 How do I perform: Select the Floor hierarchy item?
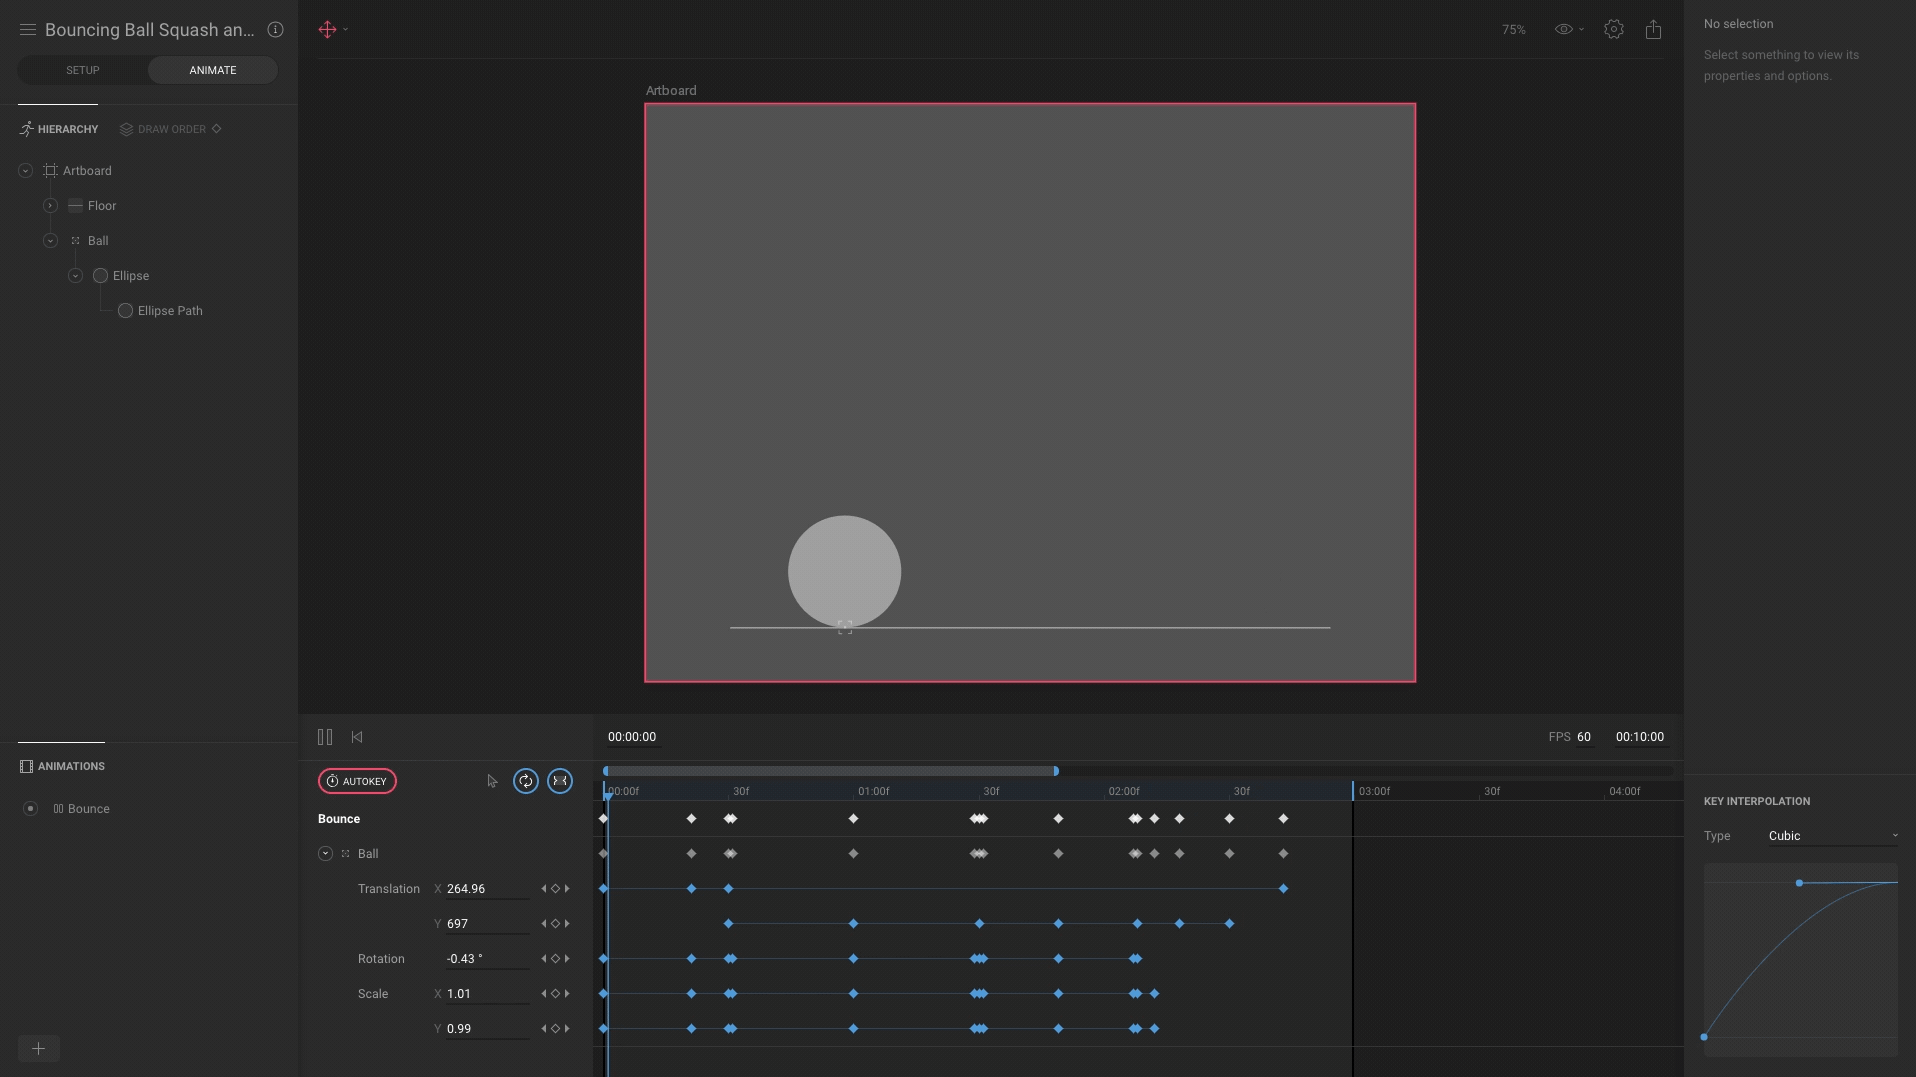(x=102, y=206)
